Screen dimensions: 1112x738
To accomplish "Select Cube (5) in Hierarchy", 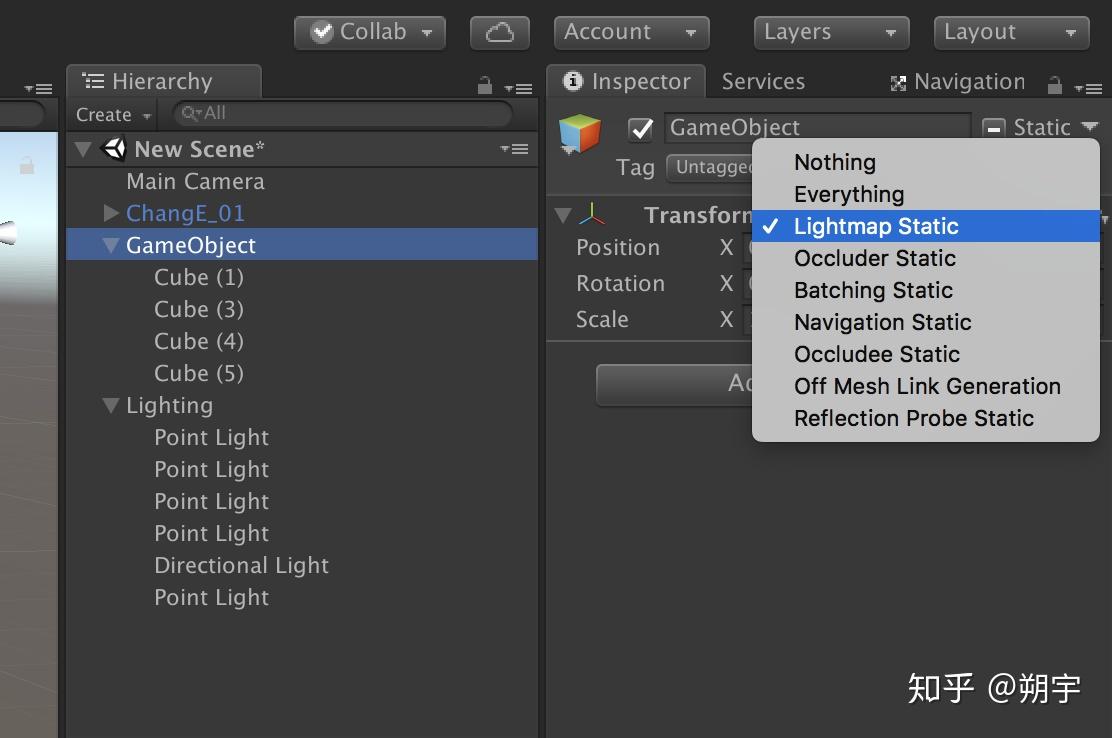I will pyautogui.click(x=302, y=373).
